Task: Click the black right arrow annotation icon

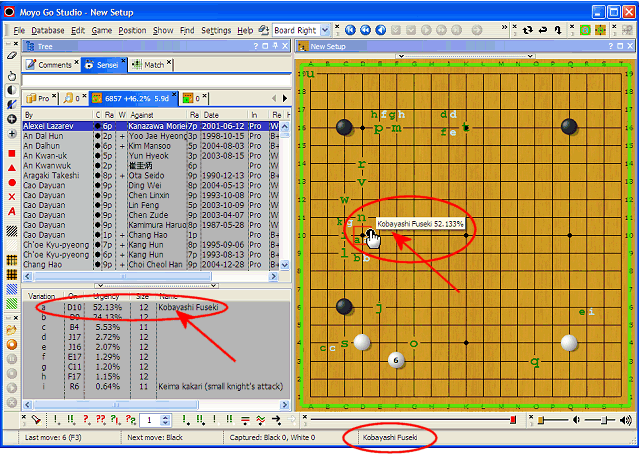Action: point(276,420)
